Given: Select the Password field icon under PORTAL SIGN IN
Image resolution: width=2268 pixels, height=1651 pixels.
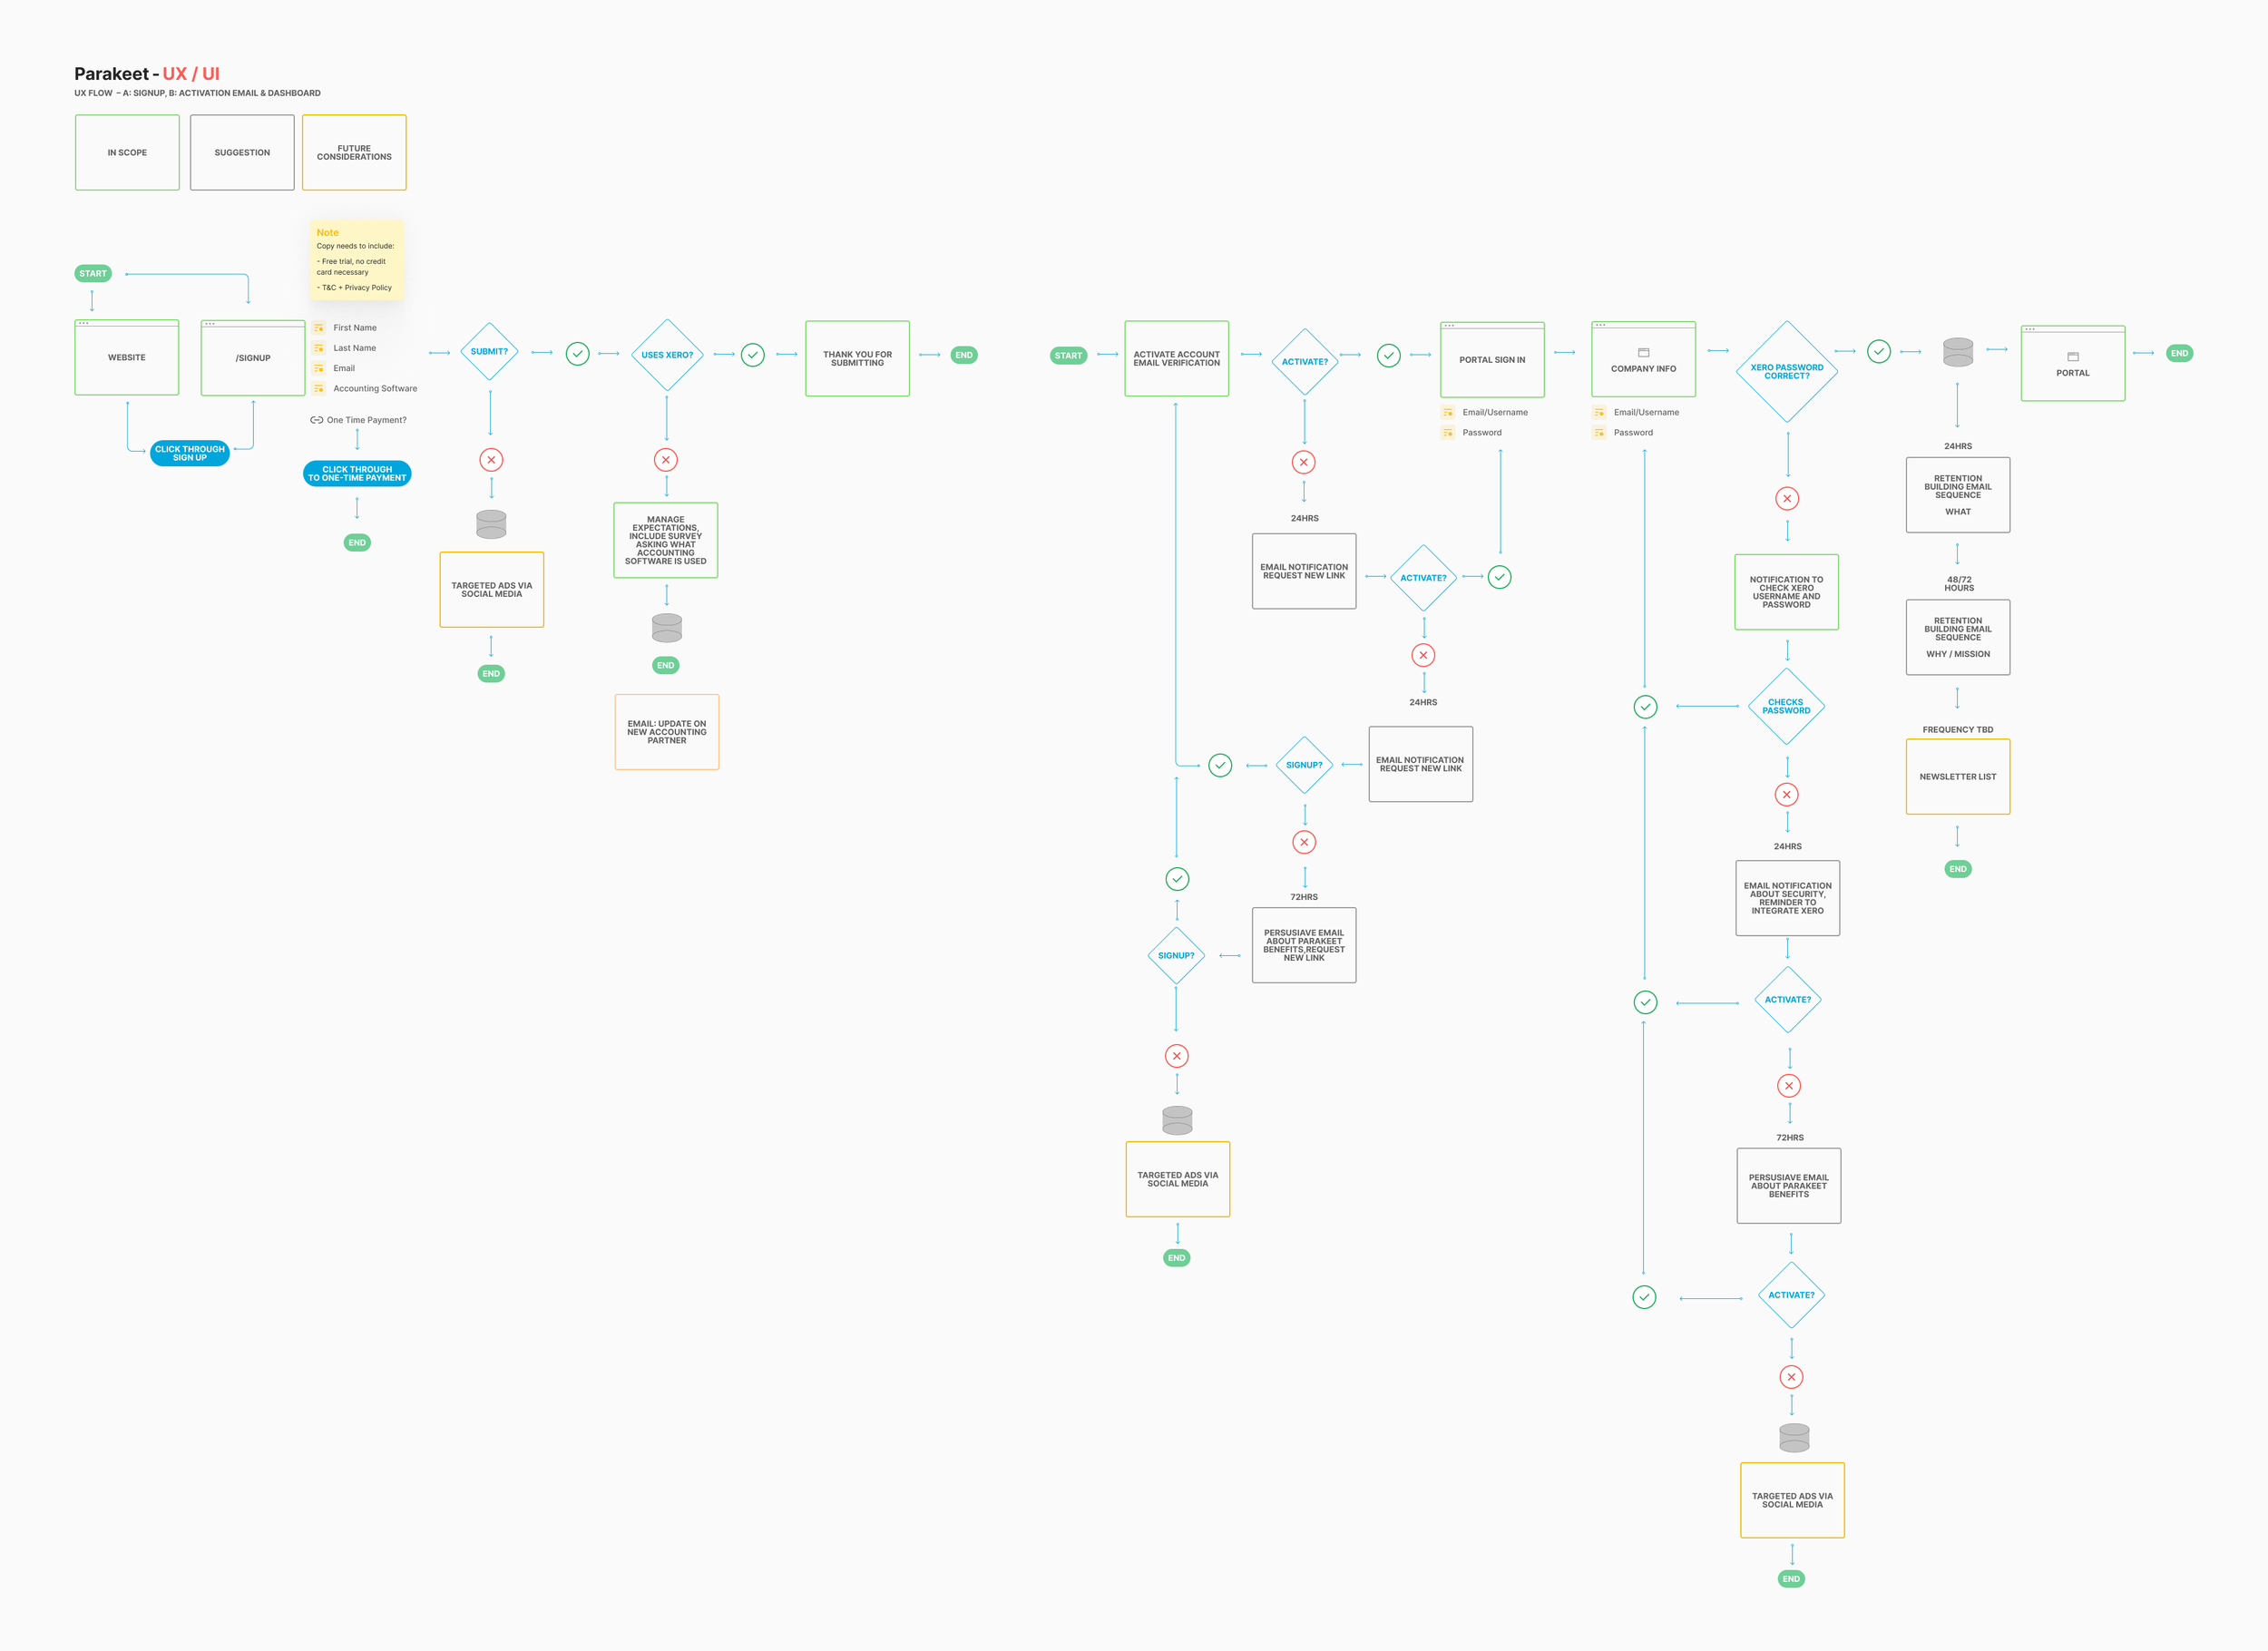Looking at the screenshot, I should point(1450,432).
